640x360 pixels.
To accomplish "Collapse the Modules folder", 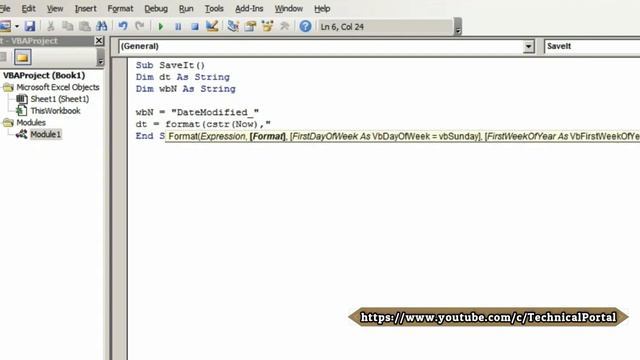I will coord(8,123).
